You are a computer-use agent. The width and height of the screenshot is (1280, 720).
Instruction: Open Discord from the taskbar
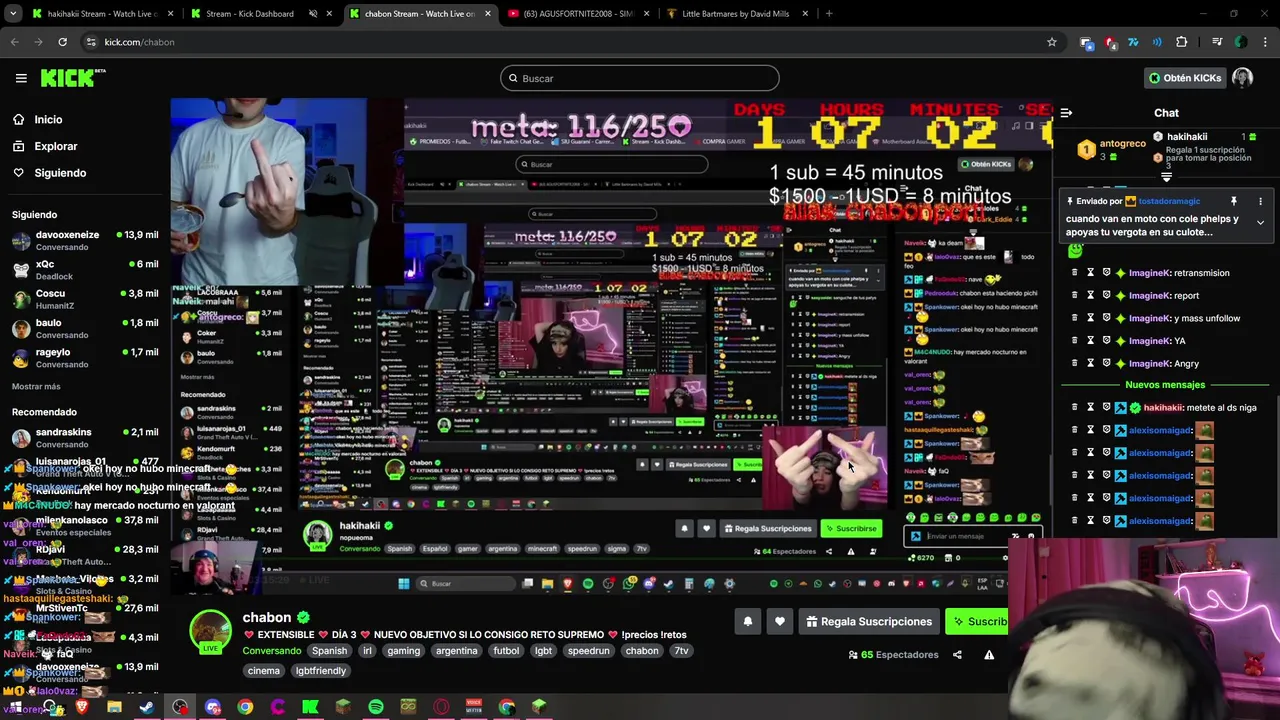[212, 708]
